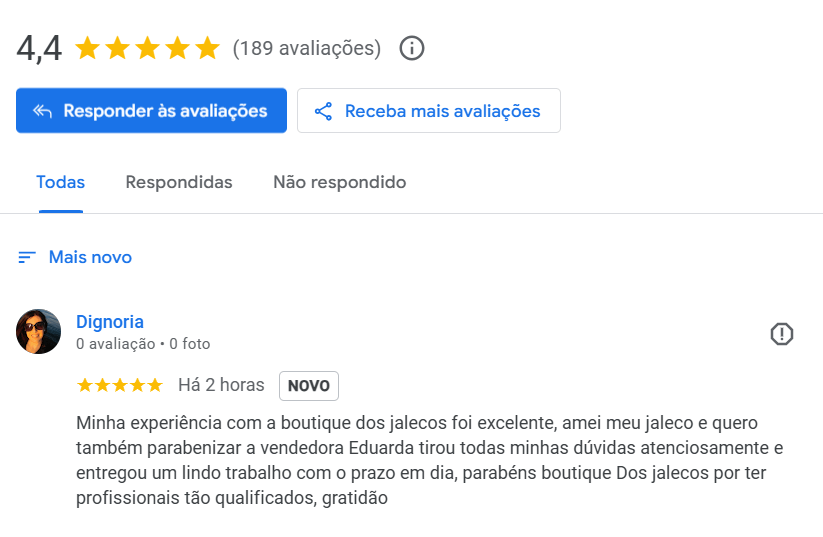The height and width of the screenshot is (537, 823).
Task: Click the sort lines icon beside Mais novo
Action: (27, 258)
